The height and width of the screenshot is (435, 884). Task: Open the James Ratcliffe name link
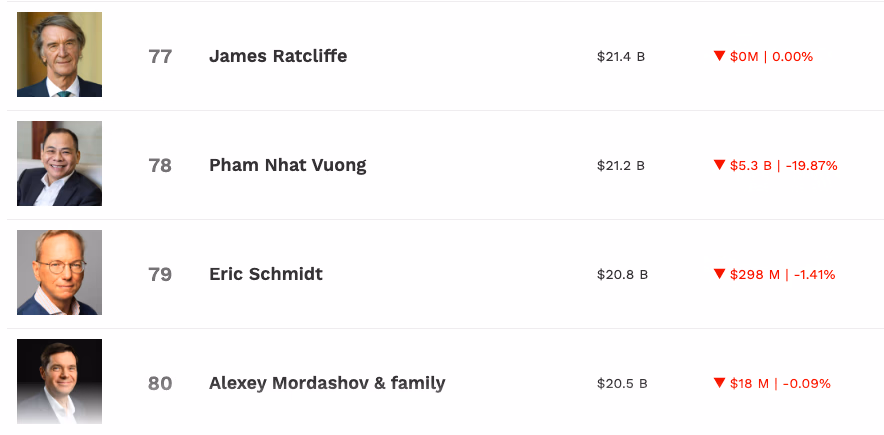pyautogui.click(x=278, y=56)
